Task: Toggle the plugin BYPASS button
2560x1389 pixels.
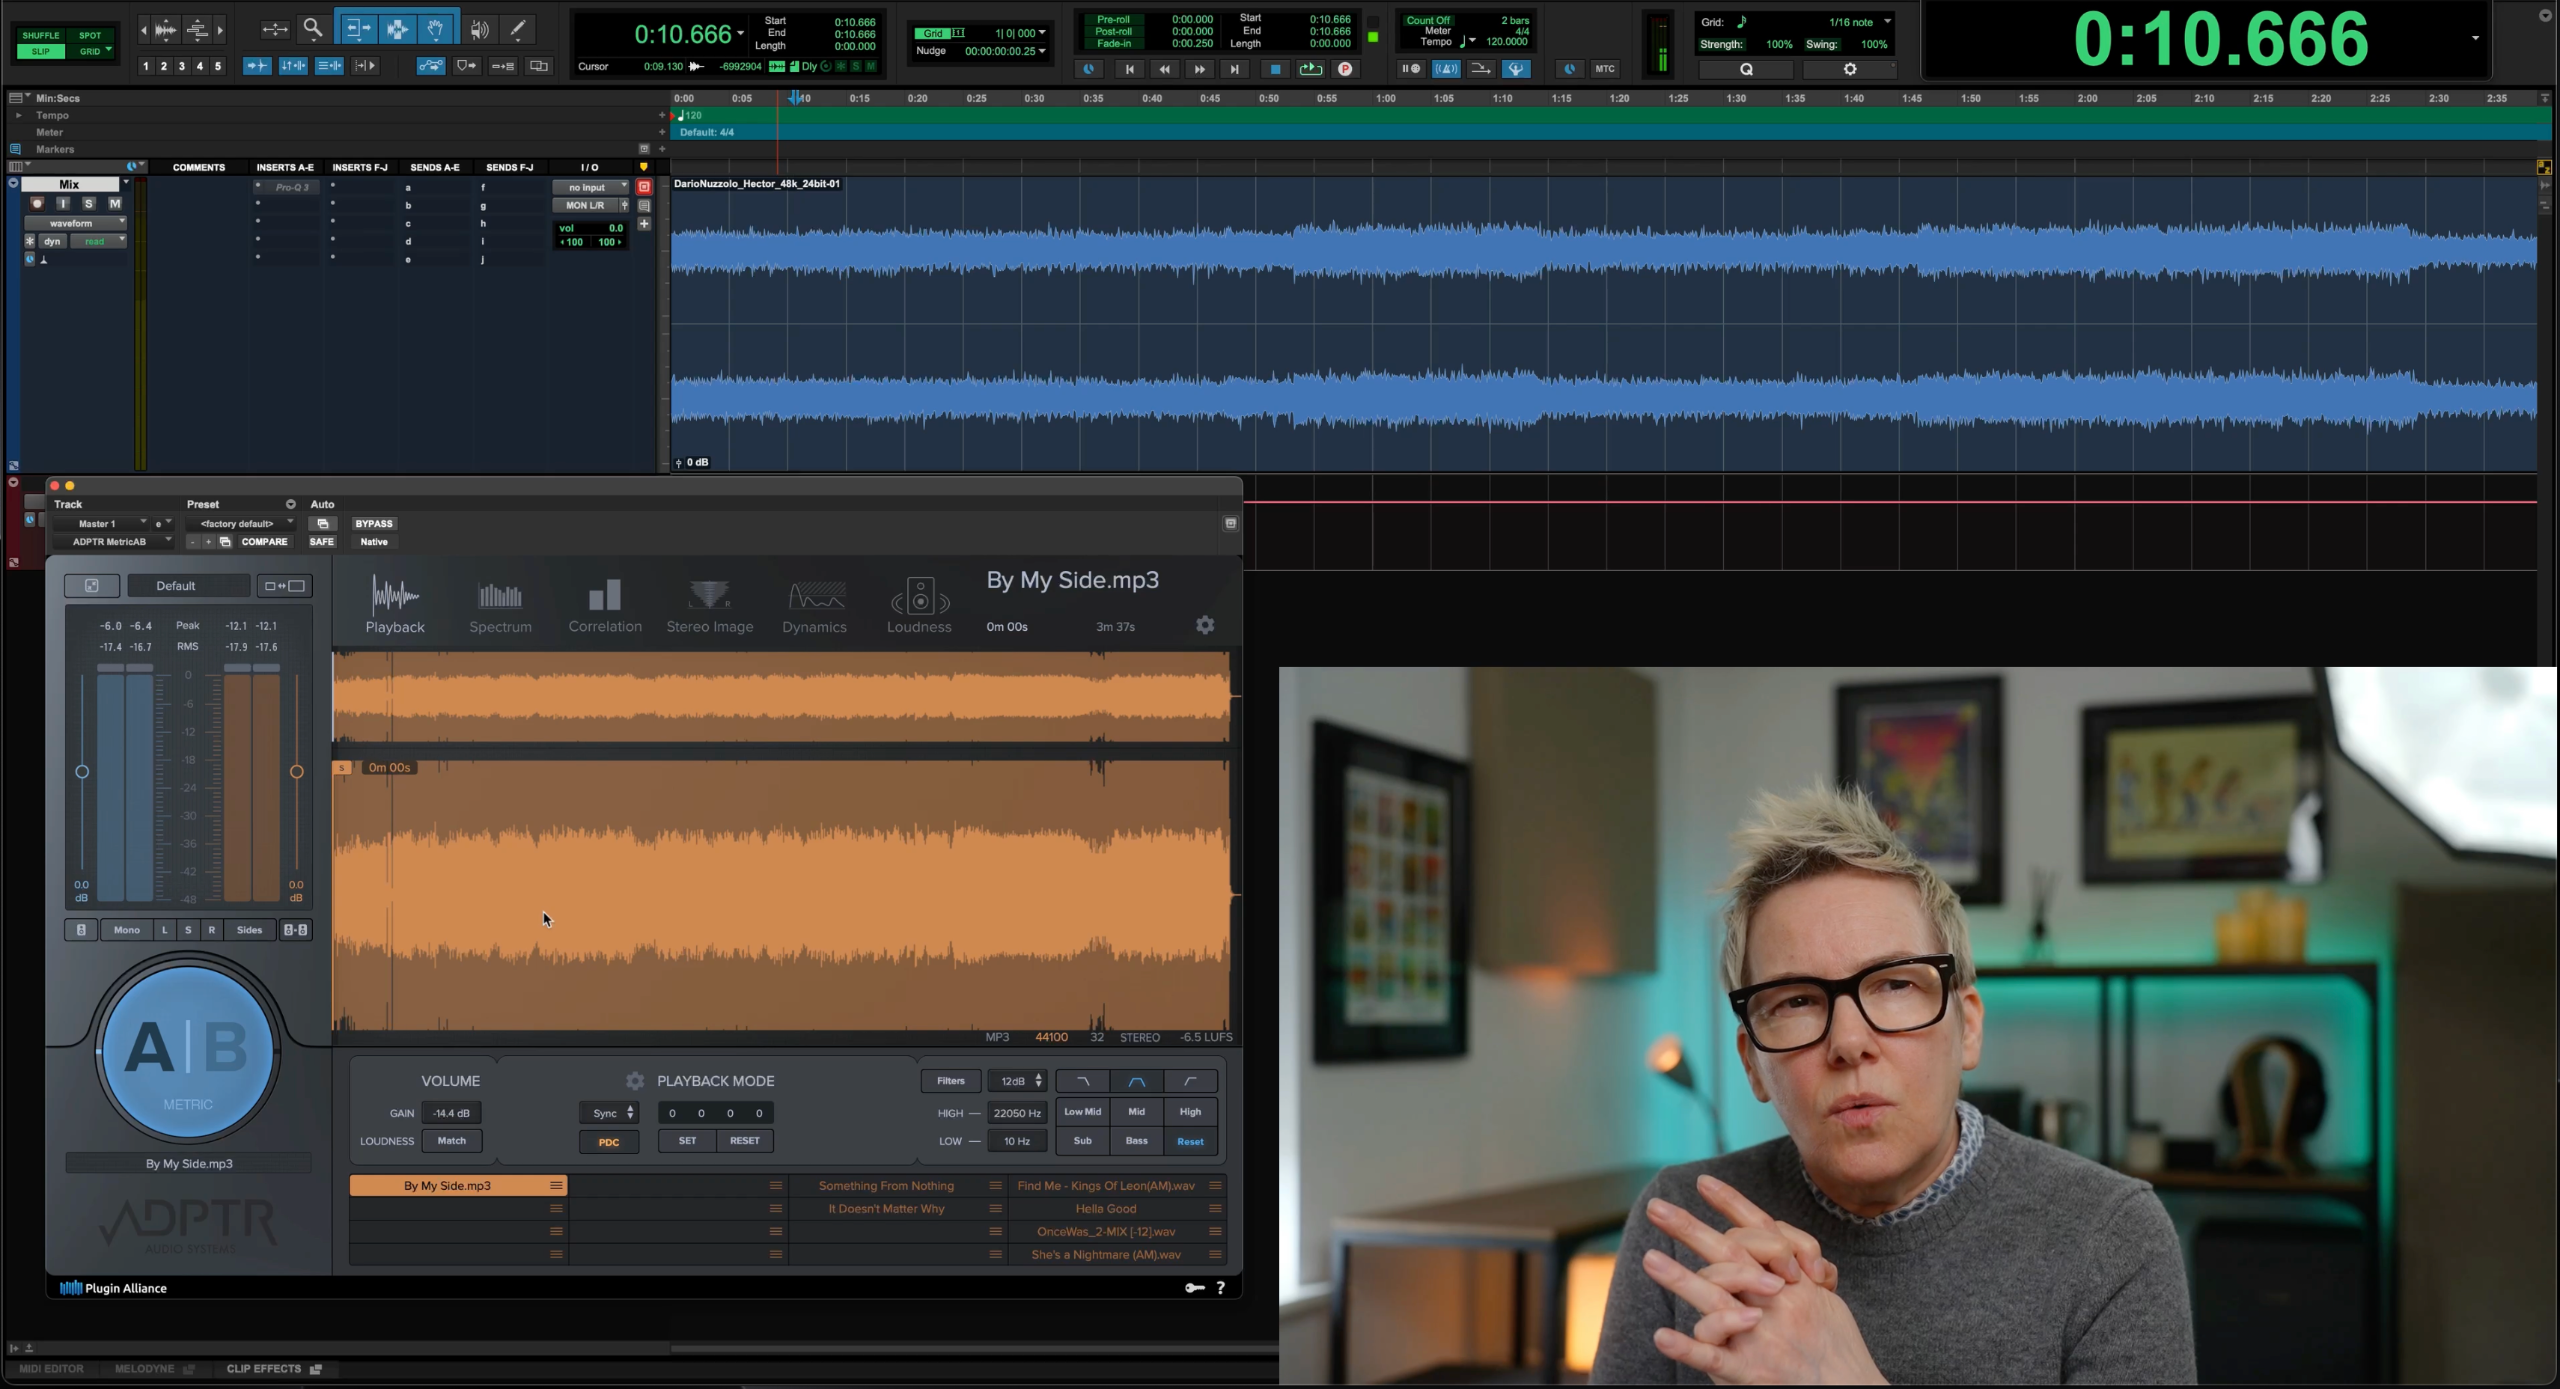Action: point(374,523)
